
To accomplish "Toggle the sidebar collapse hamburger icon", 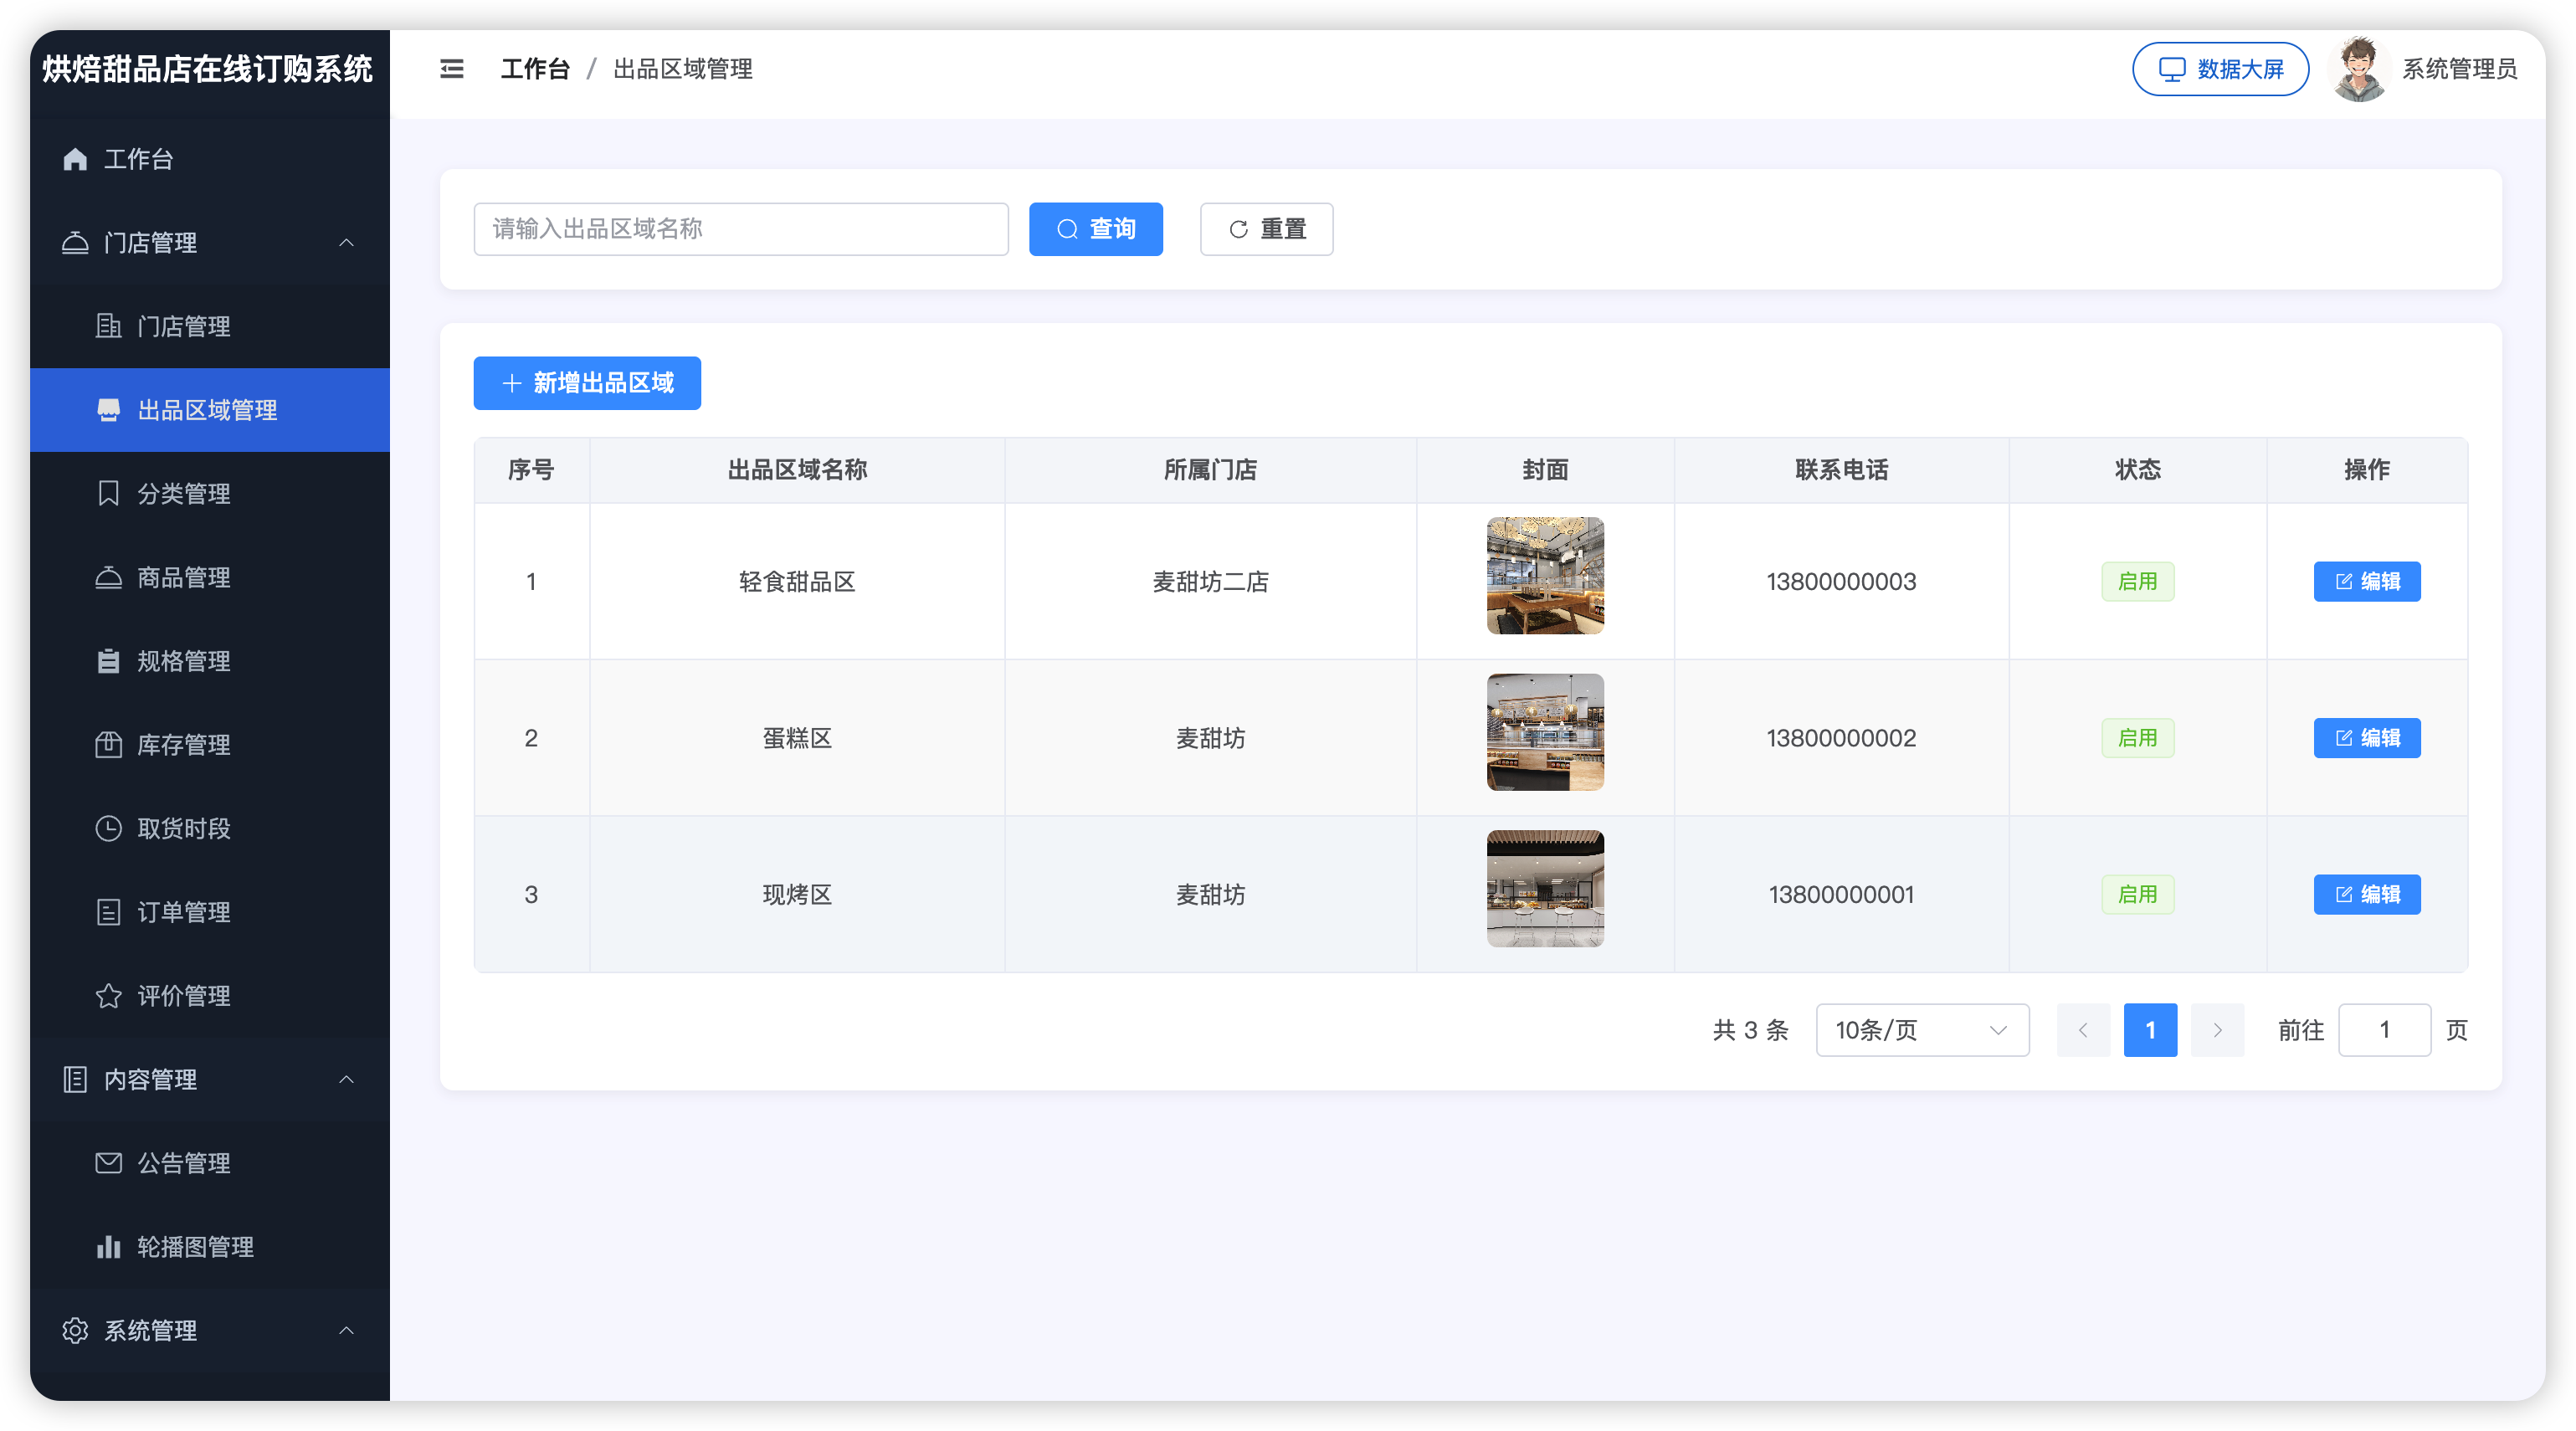I will [x=452, y=69].
